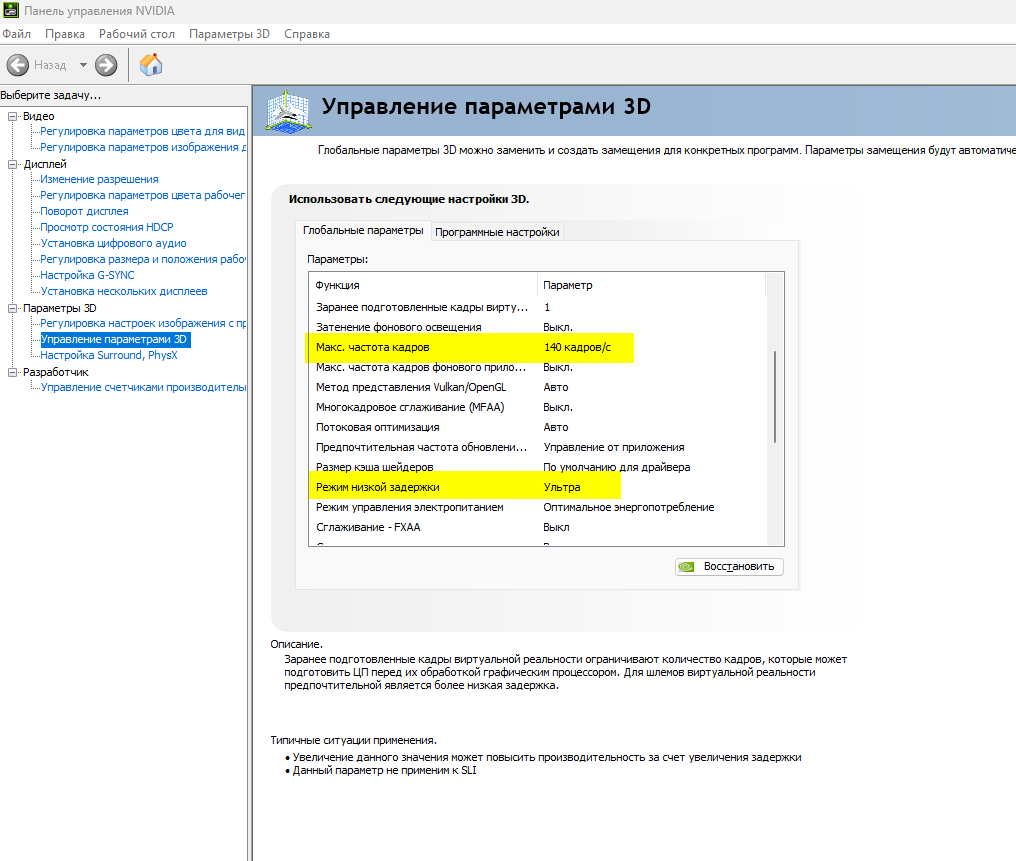Collapse the Разработчик tree node
The height and width of the screenshot is (861, 1016).
pos(12,372)
